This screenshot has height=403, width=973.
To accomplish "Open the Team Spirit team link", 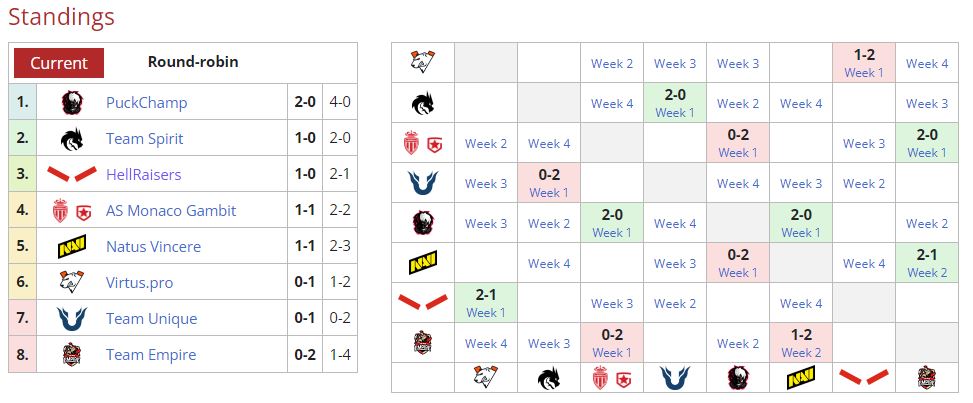I will [x=144, y=138].
